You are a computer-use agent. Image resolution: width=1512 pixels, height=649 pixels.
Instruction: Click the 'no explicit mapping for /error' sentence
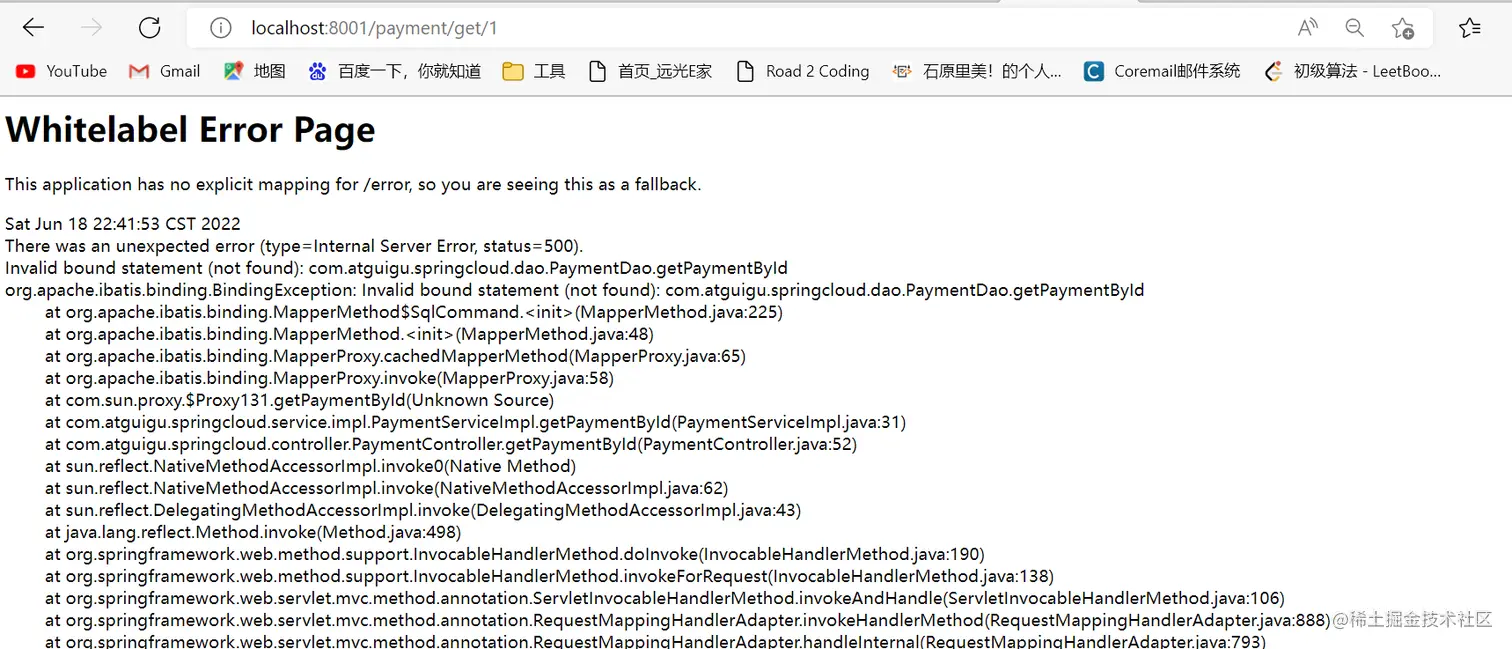point(353,184)
